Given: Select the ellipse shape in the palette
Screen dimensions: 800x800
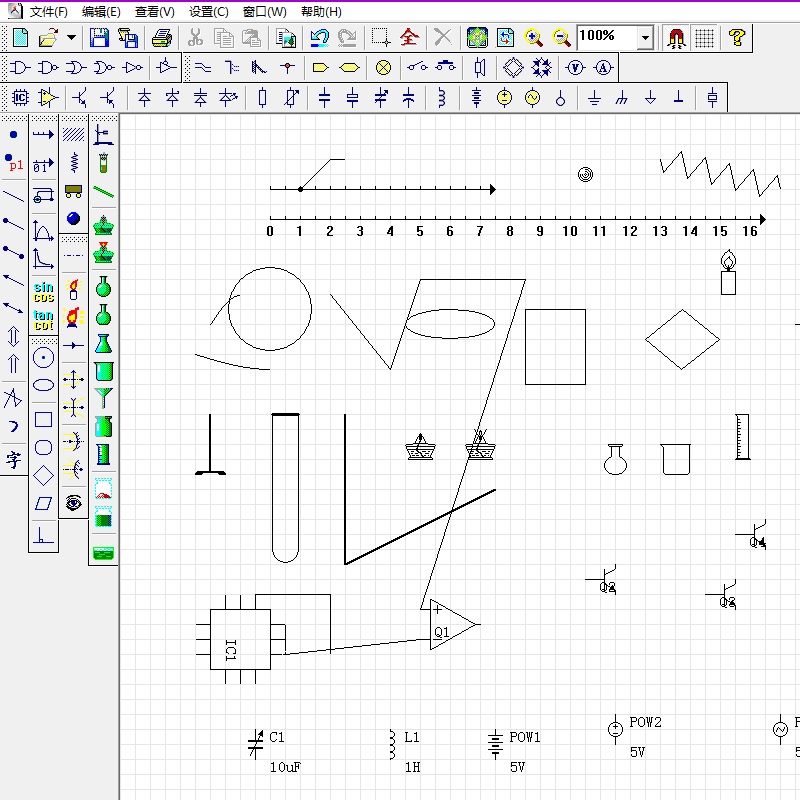Looking at the screenshot, I should pyautogui.click(x=43, y=385).
